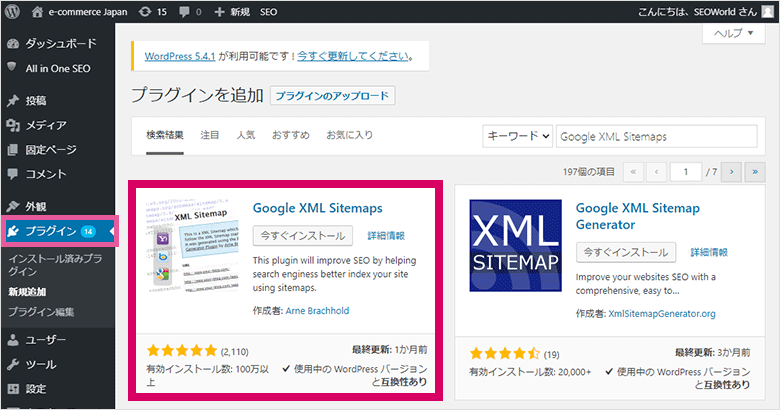This screenshot has width=780, height=410.
Task: Open Google XML Sitemap Generator title link
Action: (x=638, y=216)
